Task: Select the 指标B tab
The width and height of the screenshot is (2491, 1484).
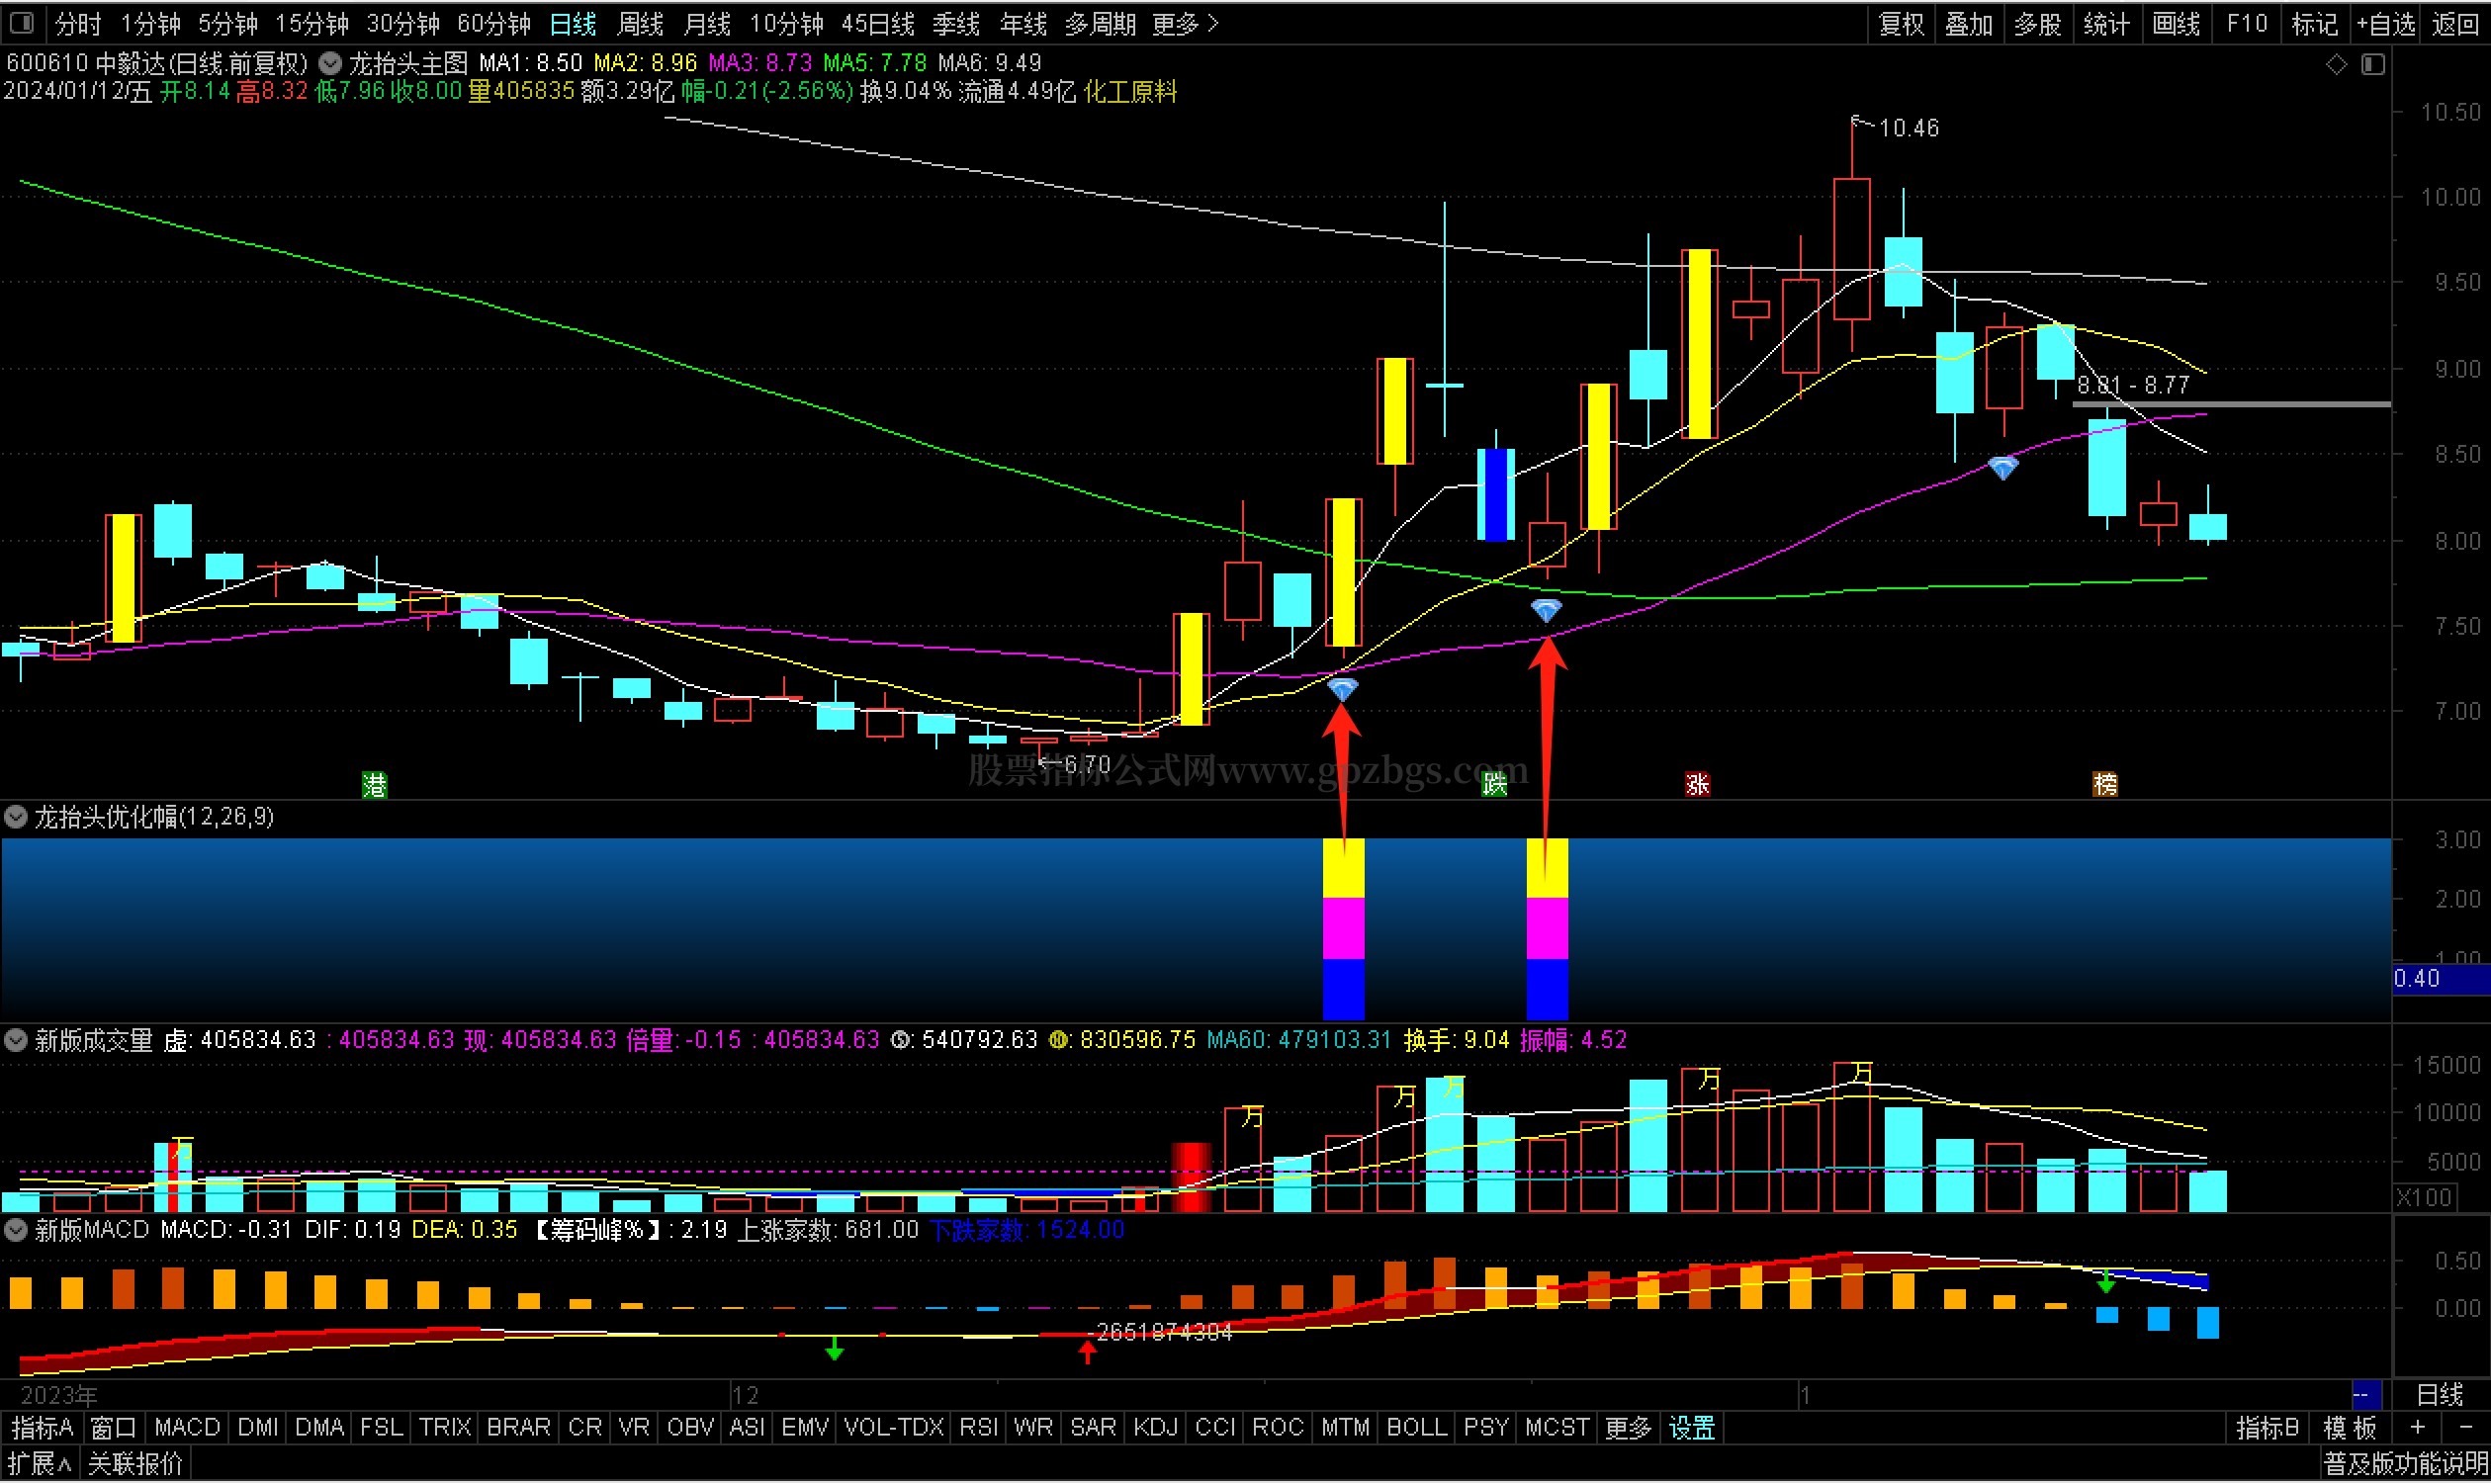Action: (x=2267, y=1429)
